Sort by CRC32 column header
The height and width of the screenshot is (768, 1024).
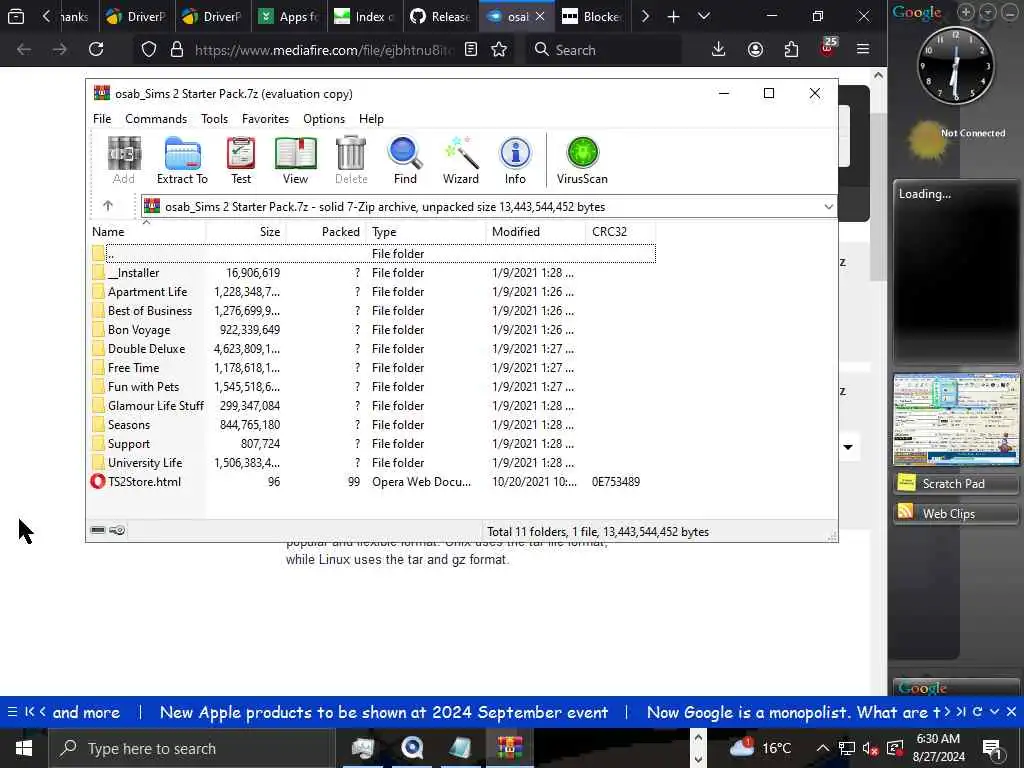(x=620, y=232)
